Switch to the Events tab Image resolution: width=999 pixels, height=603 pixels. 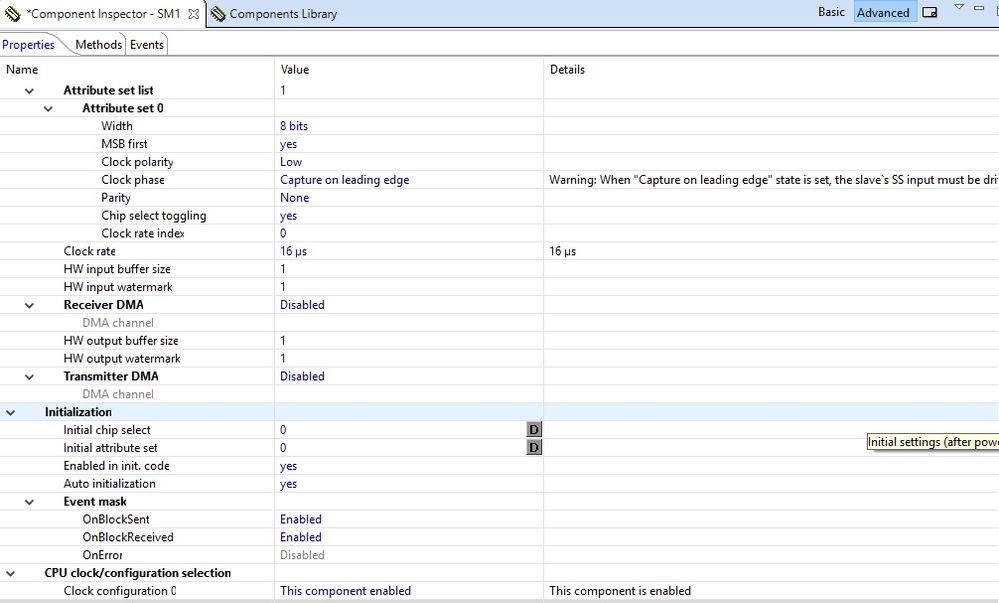click(147, 45)
